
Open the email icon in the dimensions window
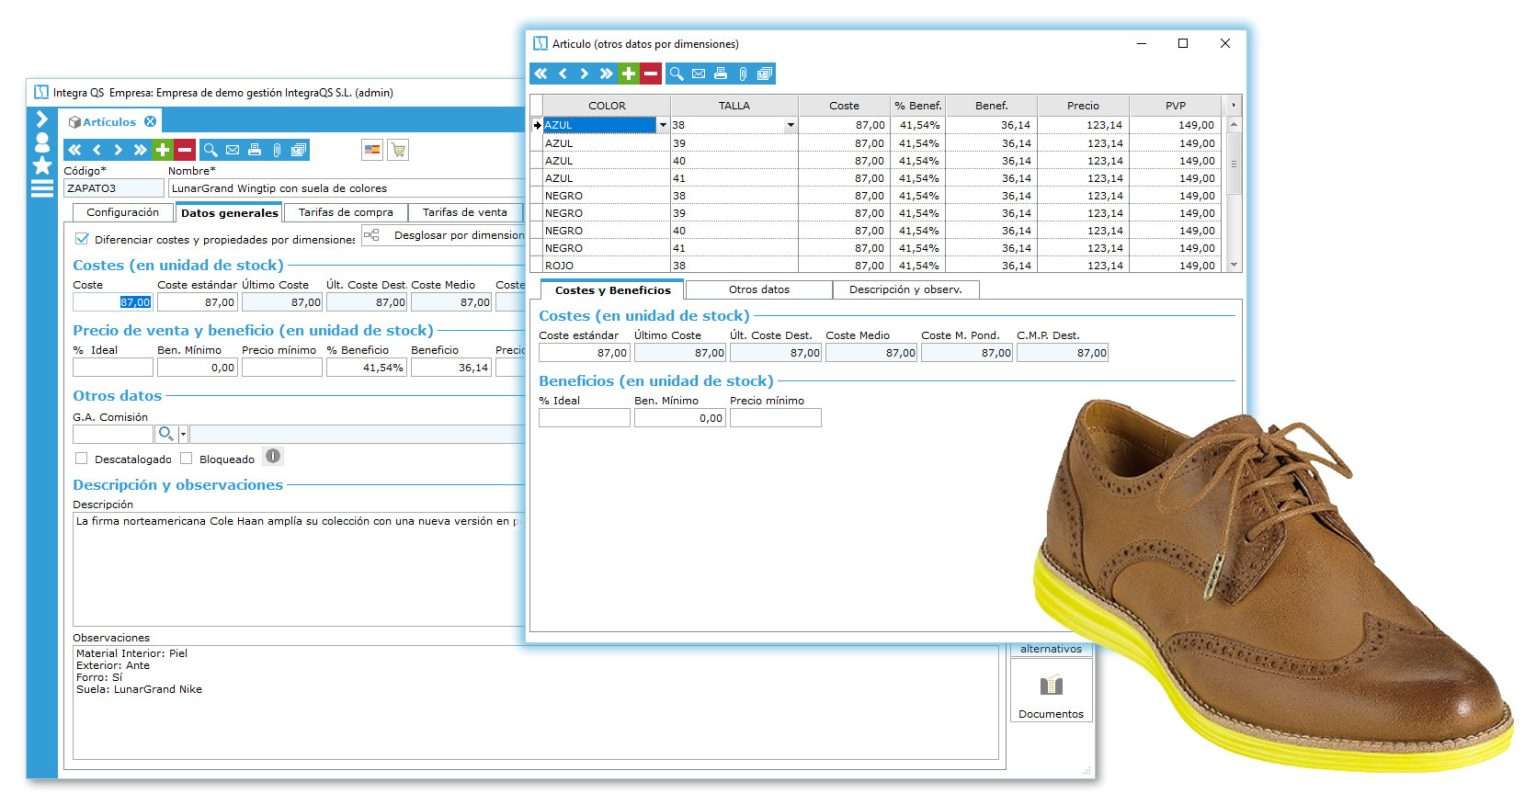[x=698, y=72]
